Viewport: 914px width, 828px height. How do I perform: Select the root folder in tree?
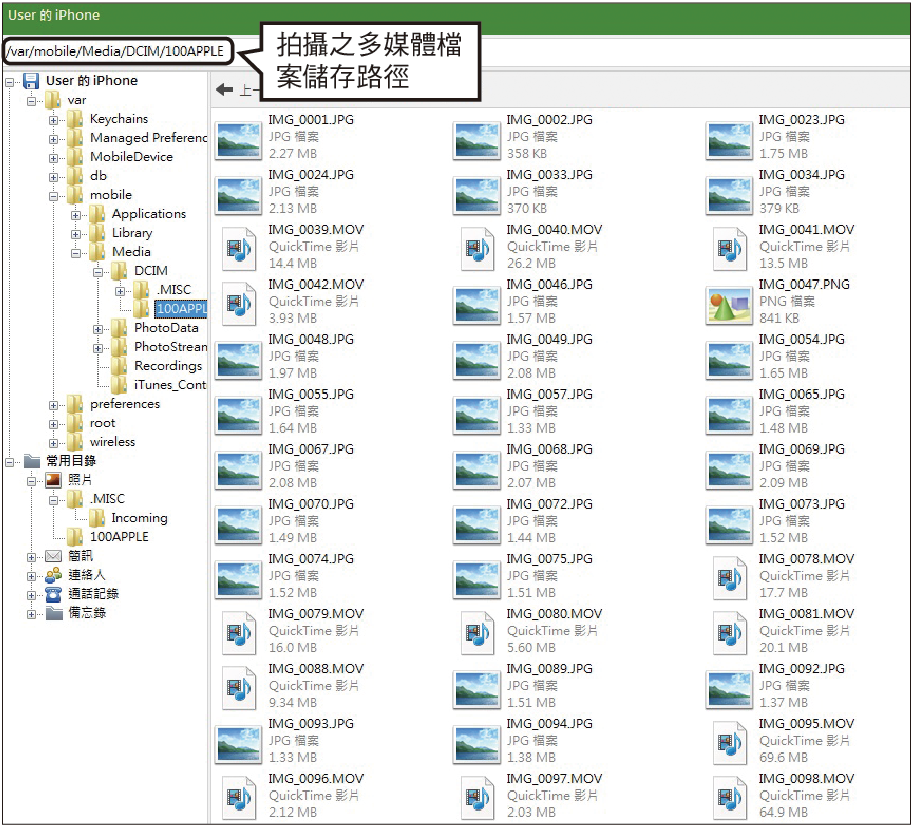coord(102,423)
